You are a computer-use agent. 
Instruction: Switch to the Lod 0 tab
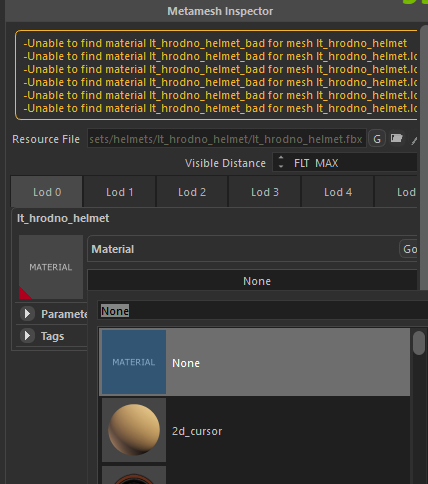click(x=47, y=192)
